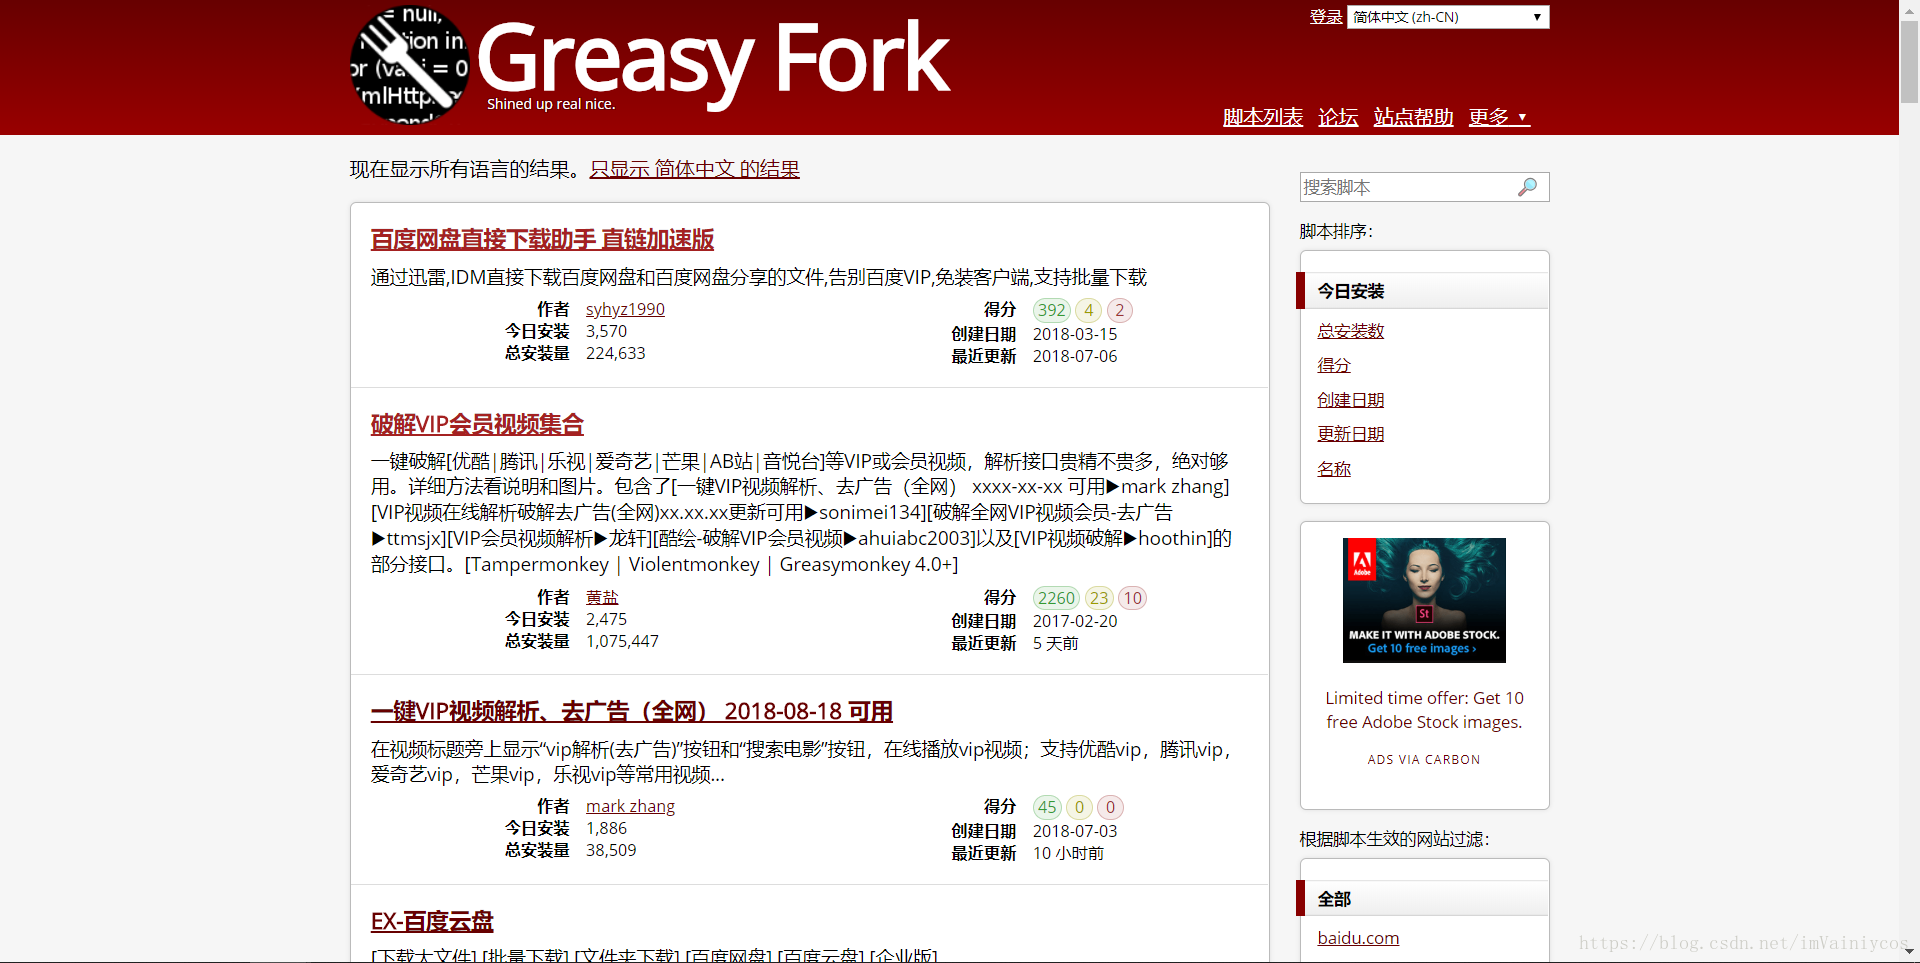View author mark zhang profile
The width and height of the screenshot is (1920, 963).
(630, 806)
